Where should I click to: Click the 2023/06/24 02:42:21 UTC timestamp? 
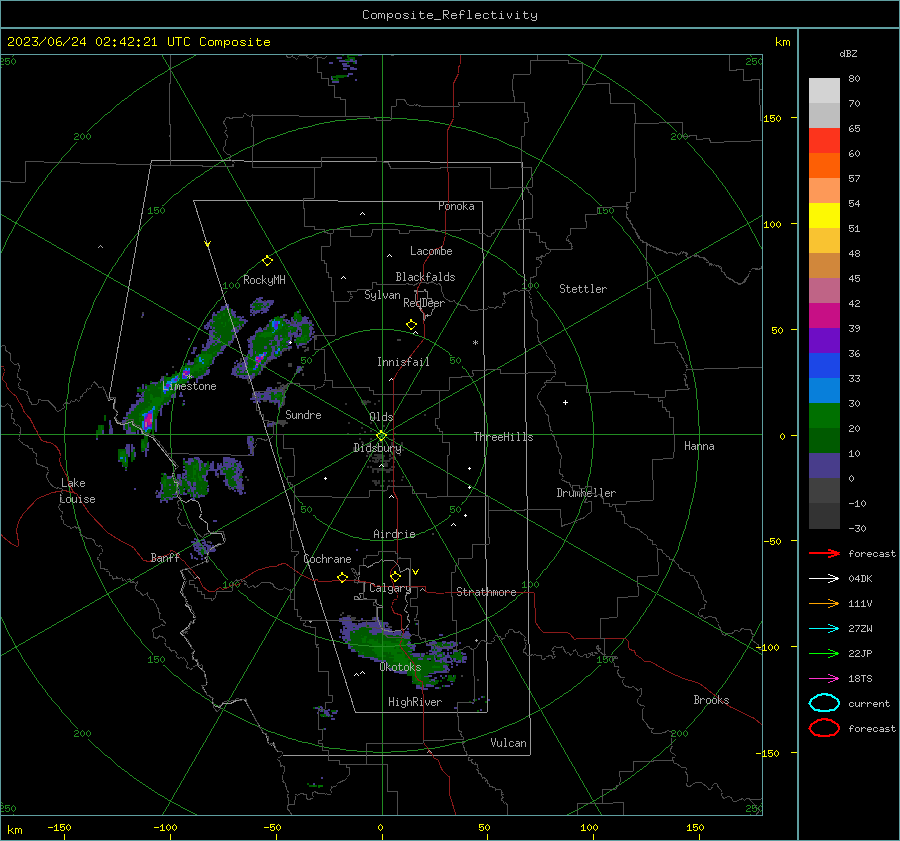click(138, 42)
